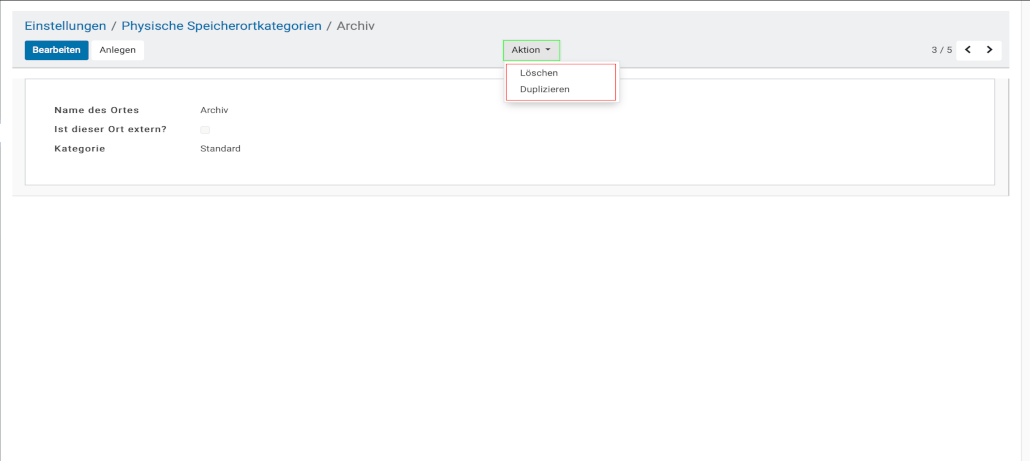Click the 'Name des Ortes' label
Screen dimensions: 1030x461
pos(96,110)
